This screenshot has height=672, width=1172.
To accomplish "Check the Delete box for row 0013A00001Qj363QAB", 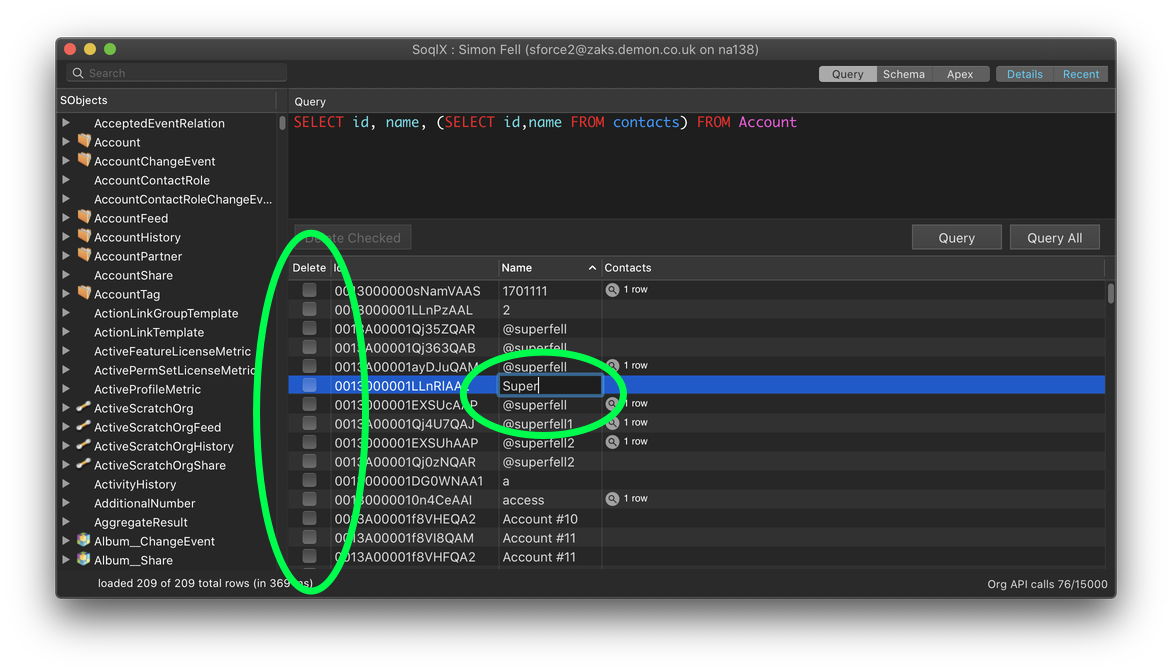I will 309,347.
